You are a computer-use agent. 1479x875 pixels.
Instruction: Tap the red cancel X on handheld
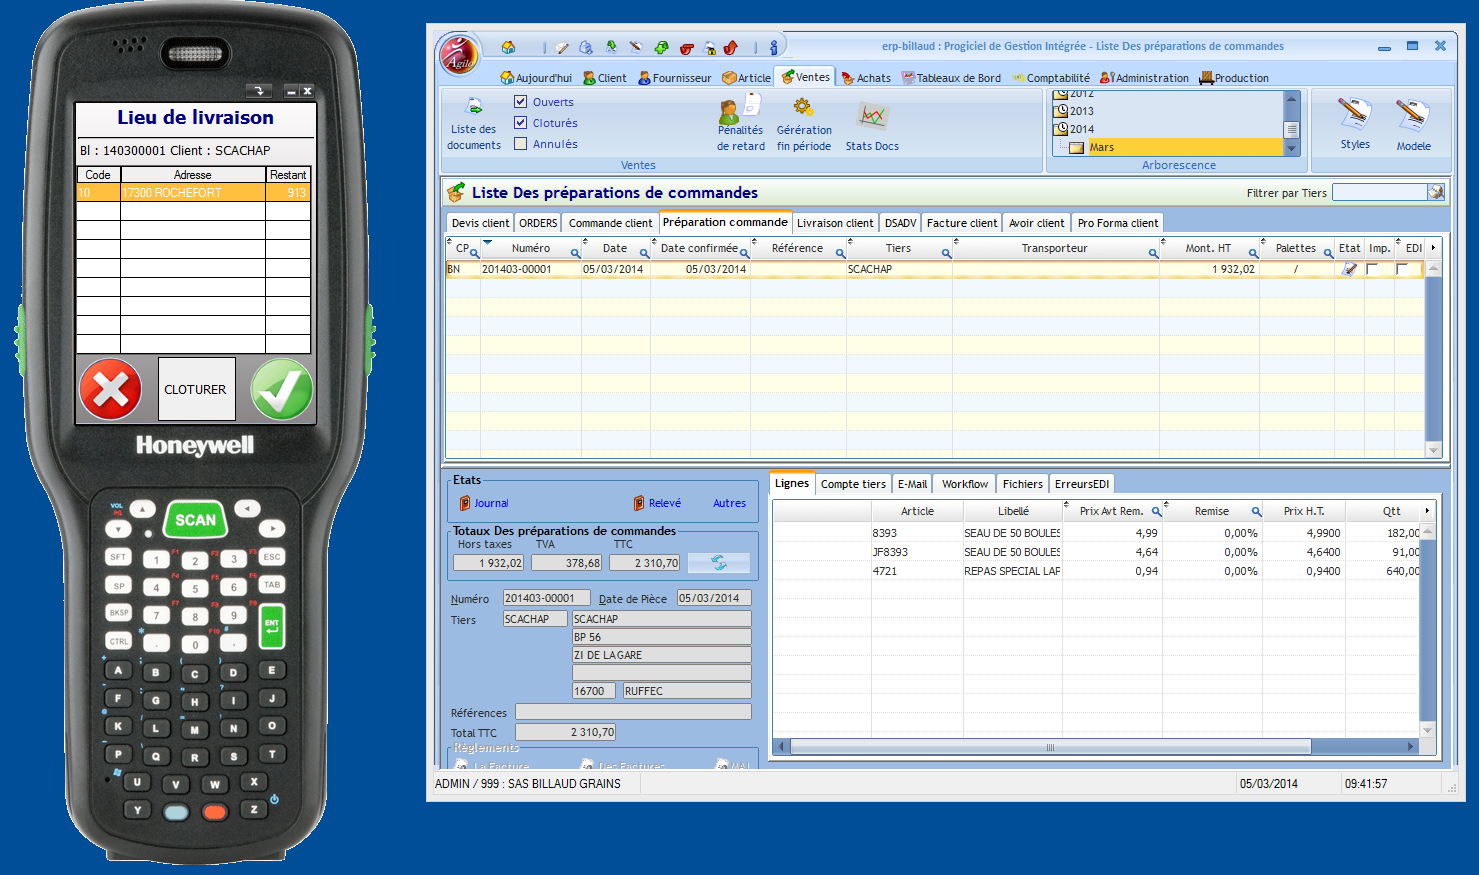point(111,389)
